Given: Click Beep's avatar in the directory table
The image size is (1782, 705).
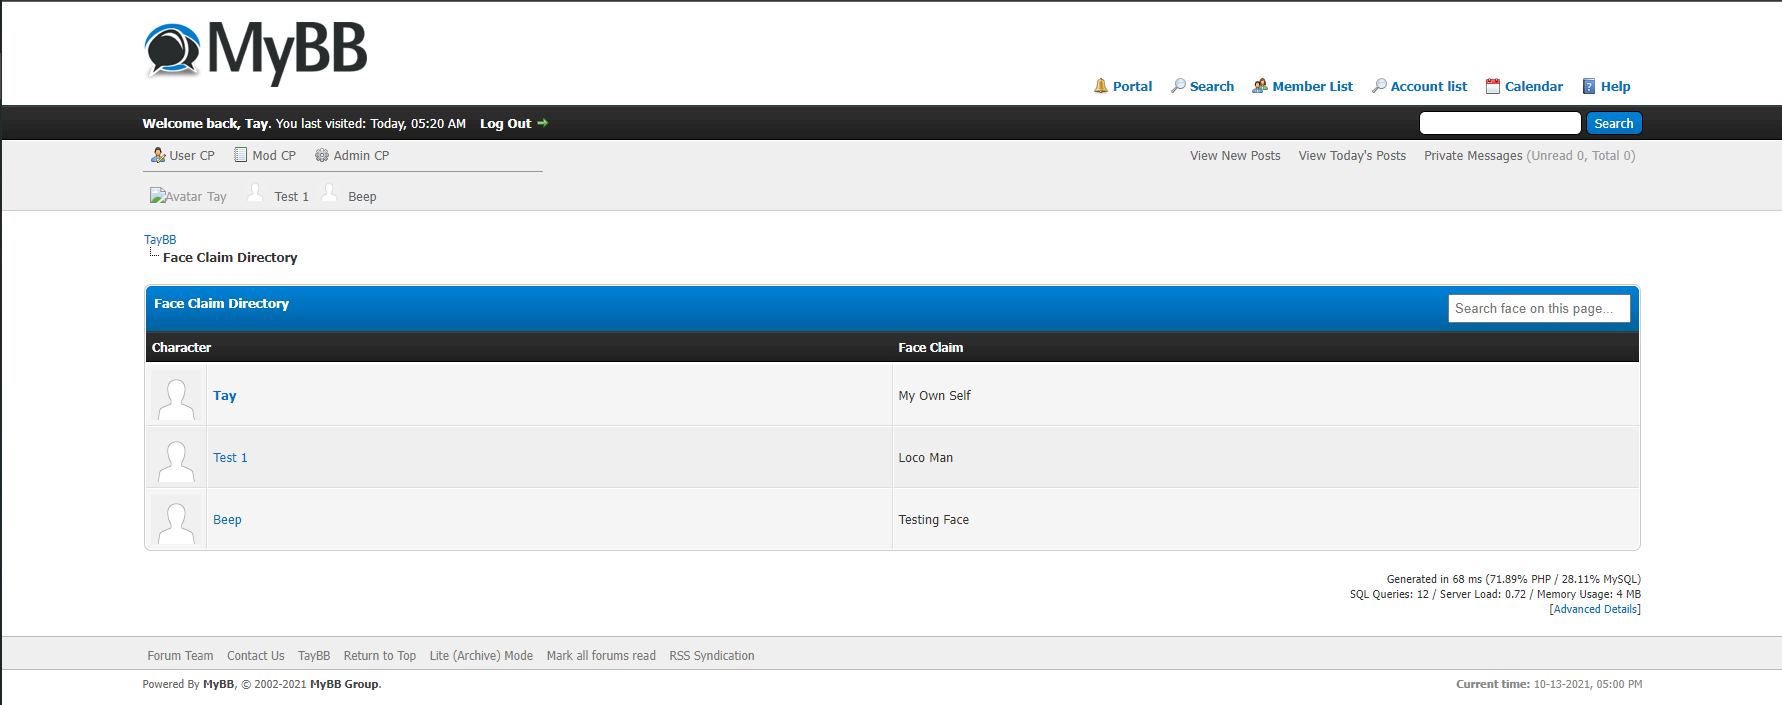Looking at the screenshot, I should [x=176, y=520].
